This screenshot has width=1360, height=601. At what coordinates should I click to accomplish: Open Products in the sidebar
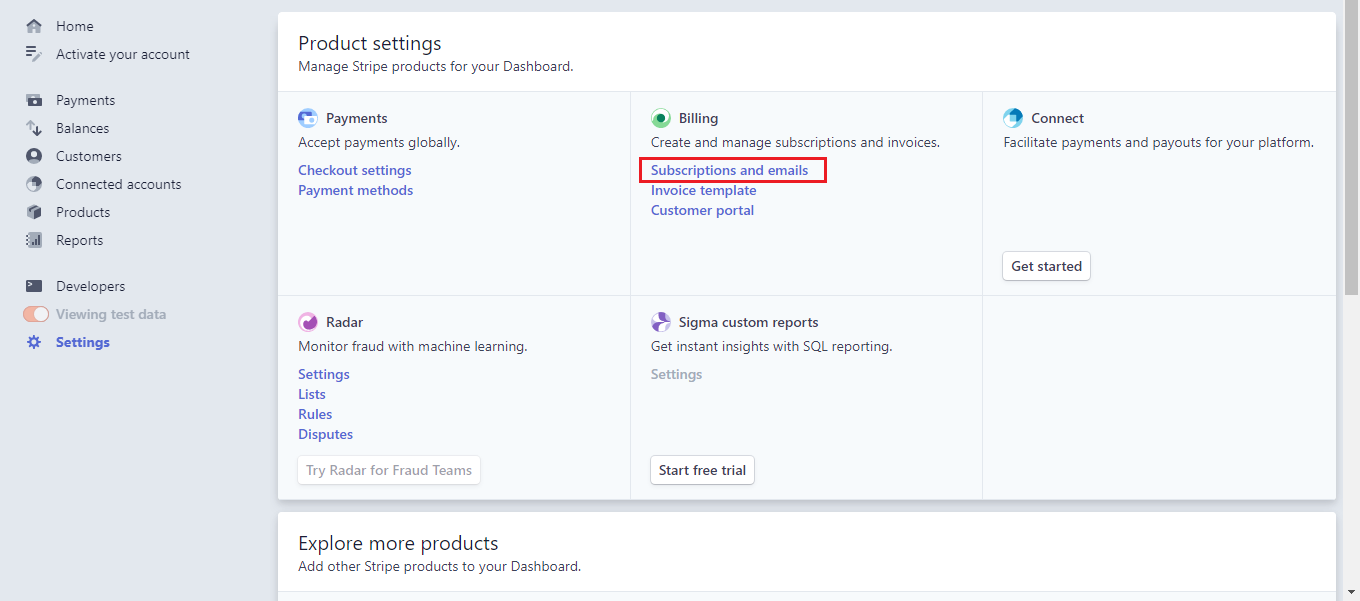tap(83, 212)
